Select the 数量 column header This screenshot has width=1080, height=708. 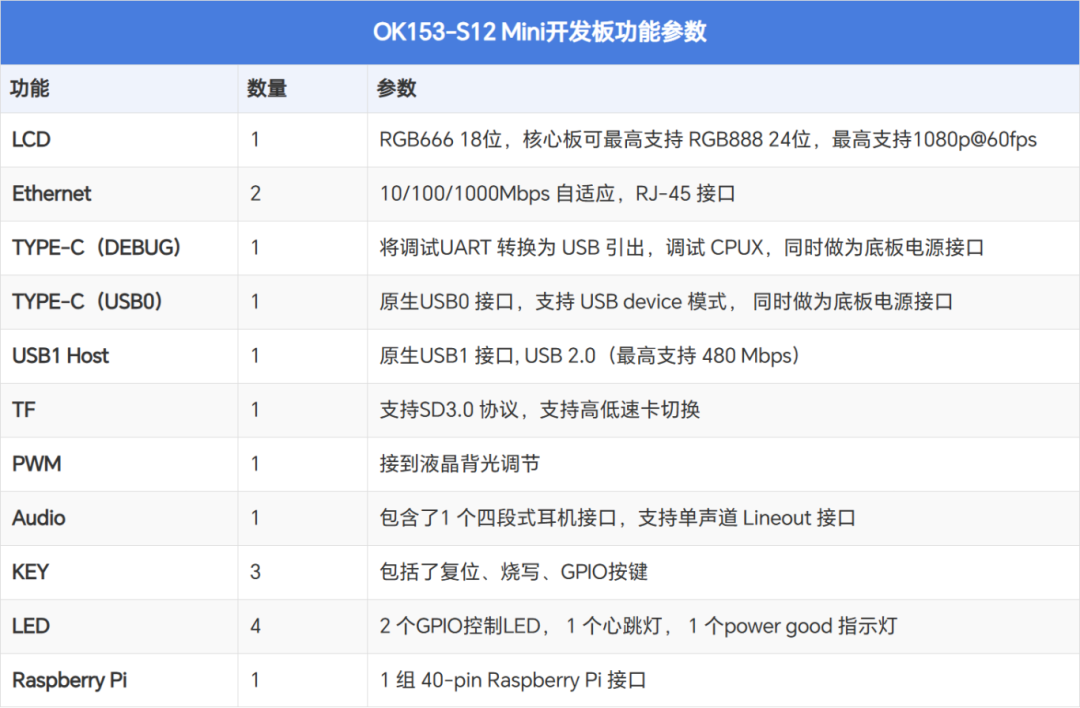point(266,89)
